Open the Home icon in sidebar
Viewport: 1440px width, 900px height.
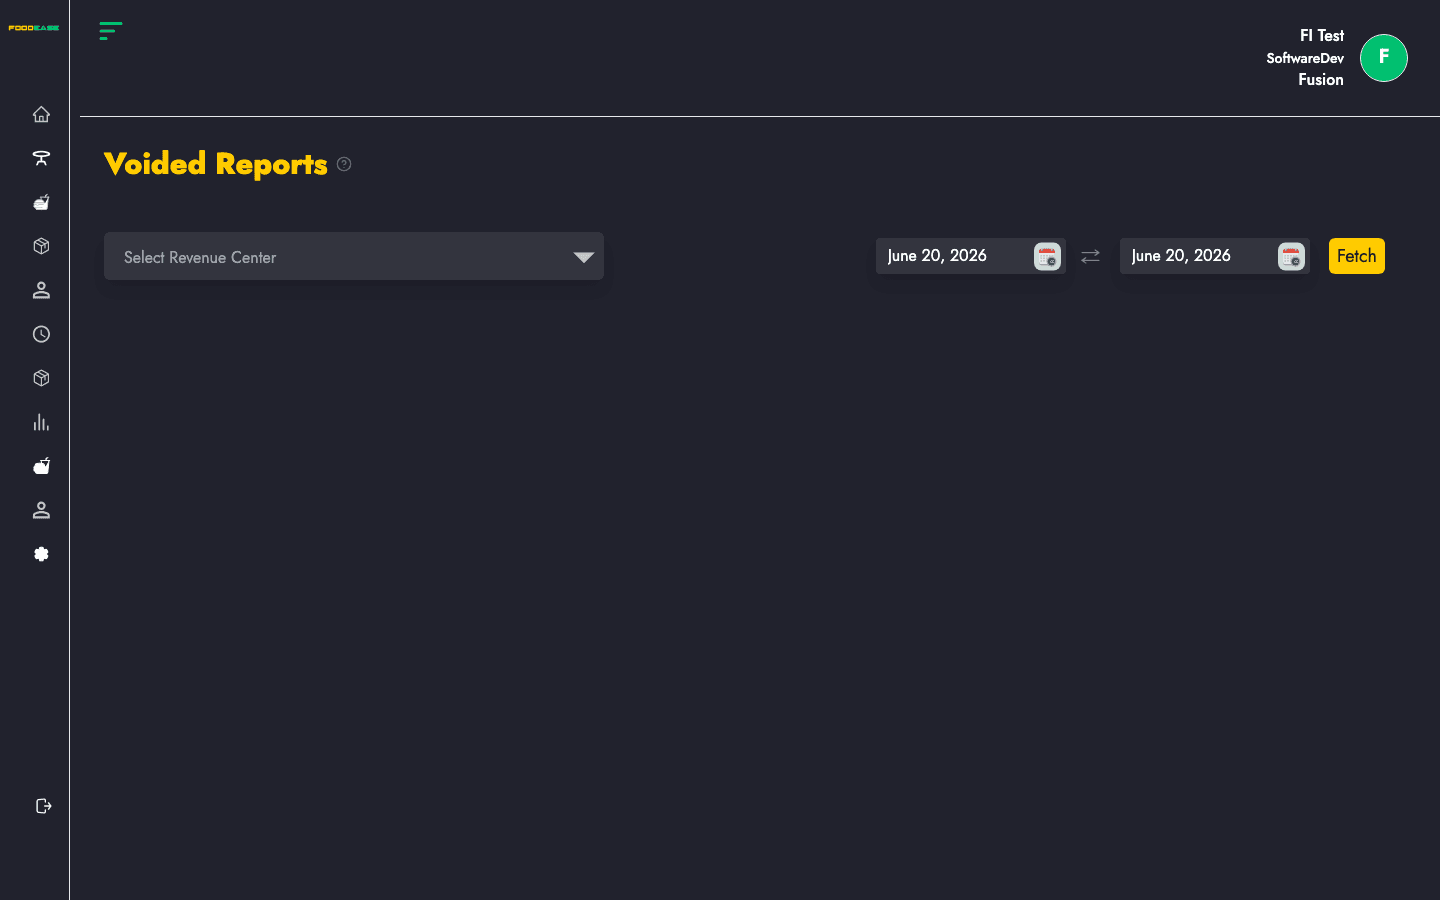tap(41, 114)
